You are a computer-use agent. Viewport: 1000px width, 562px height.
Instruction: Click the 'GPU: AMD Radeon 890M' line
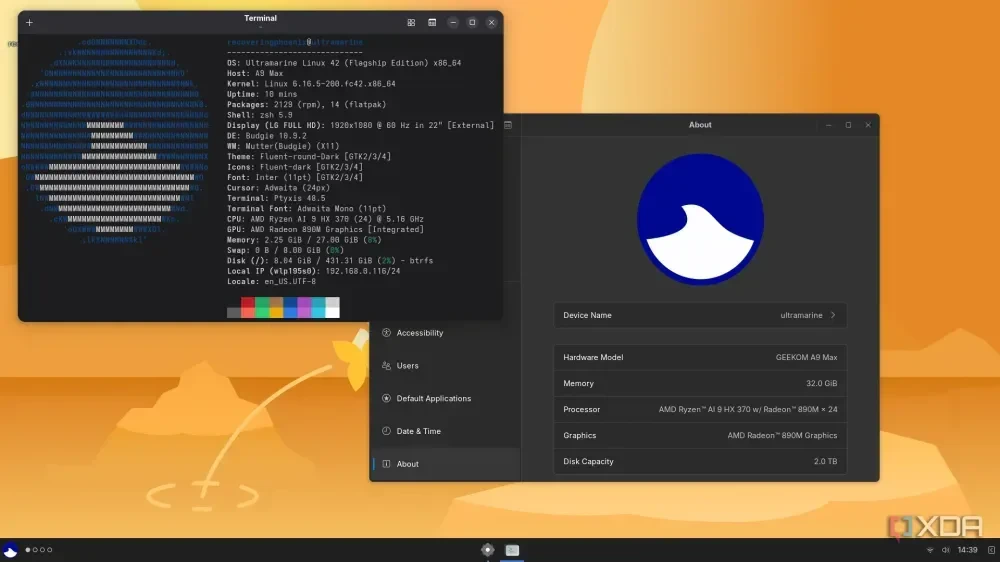325,230
